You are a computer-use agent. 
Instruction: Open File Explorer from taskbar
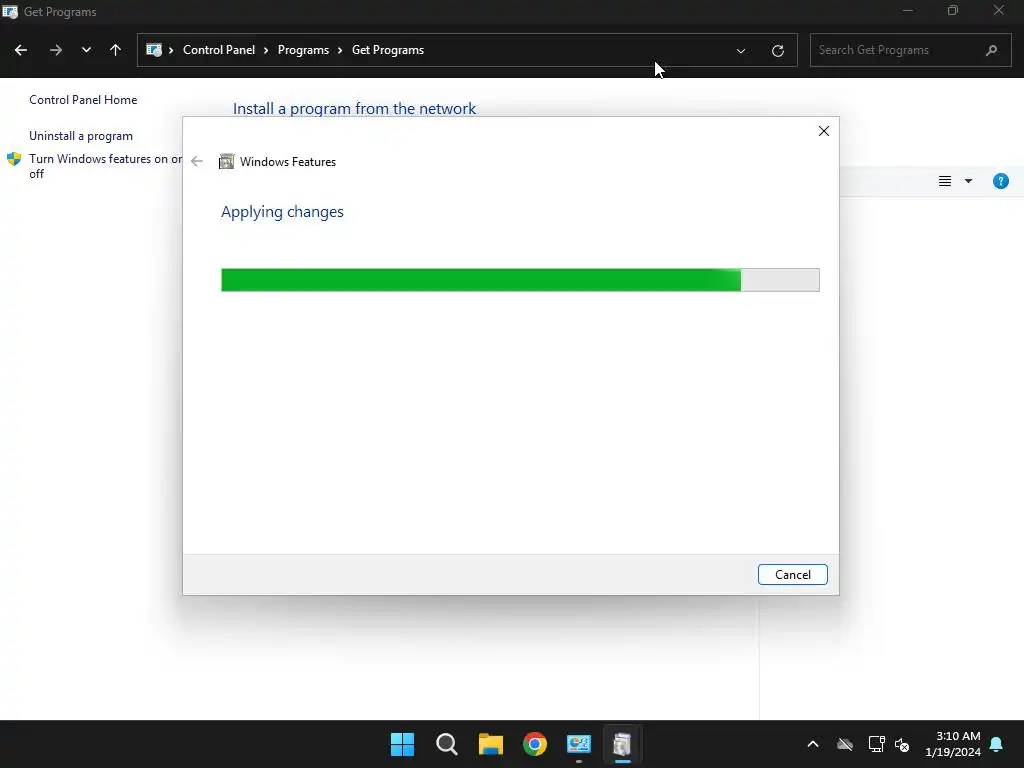point(490,744)
